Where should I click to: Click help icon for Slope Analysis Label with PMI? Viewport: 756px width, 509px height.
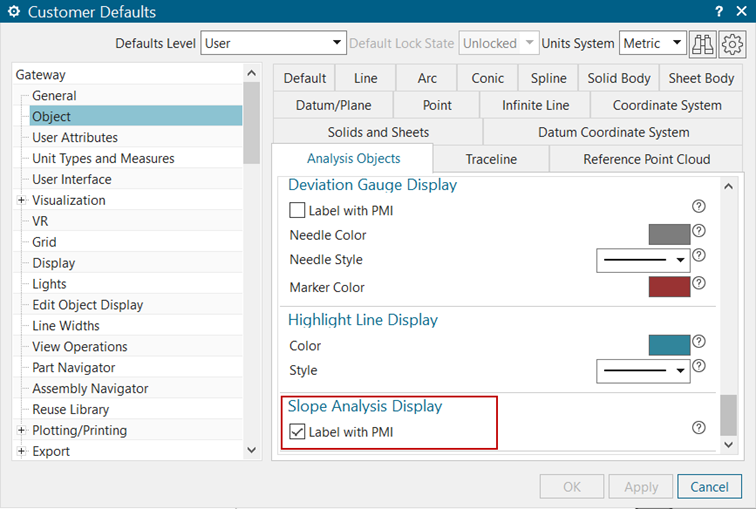(x=699, y=428)
